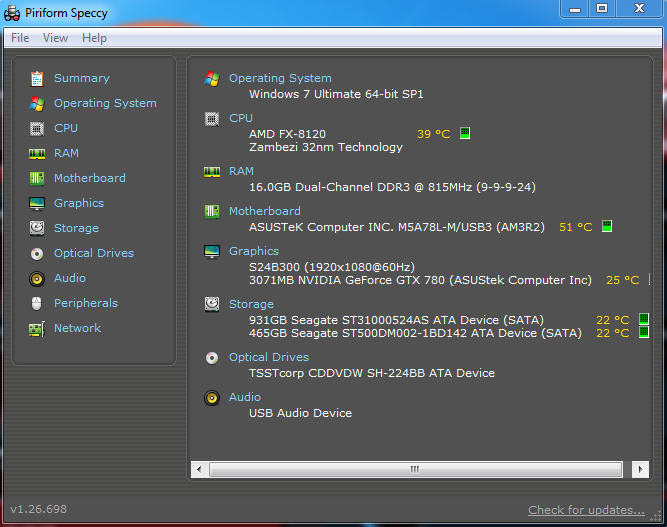Click the Peripherals mouse icon in sidebar
The image size is (667, 527).
point(37,304)
